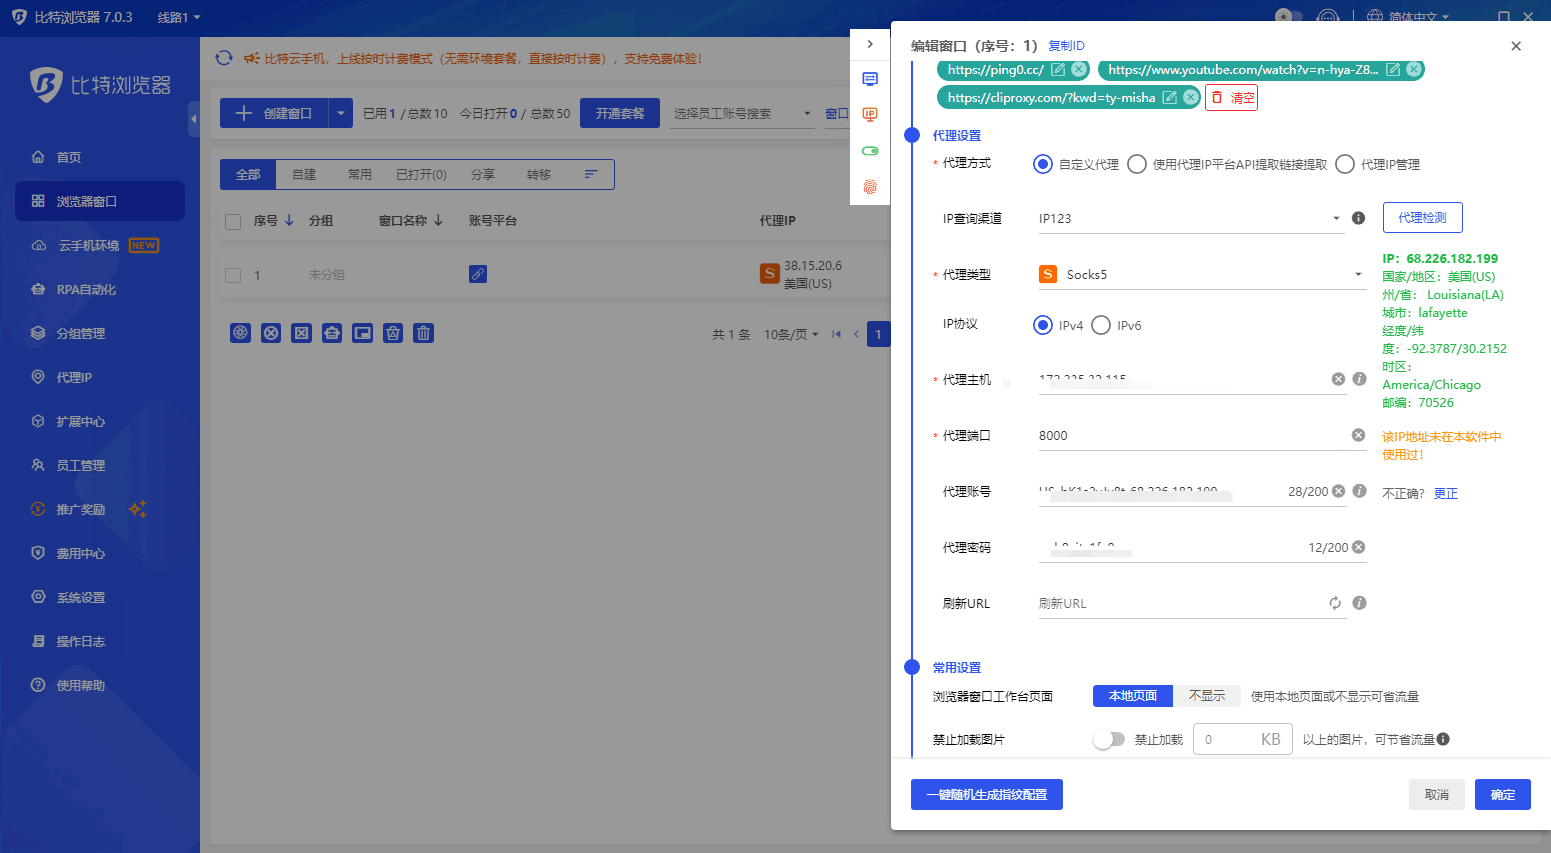Screen dimensions: 1551x853
Task: Click the list filter icon in the tab bar
Action: click(591, 174)
